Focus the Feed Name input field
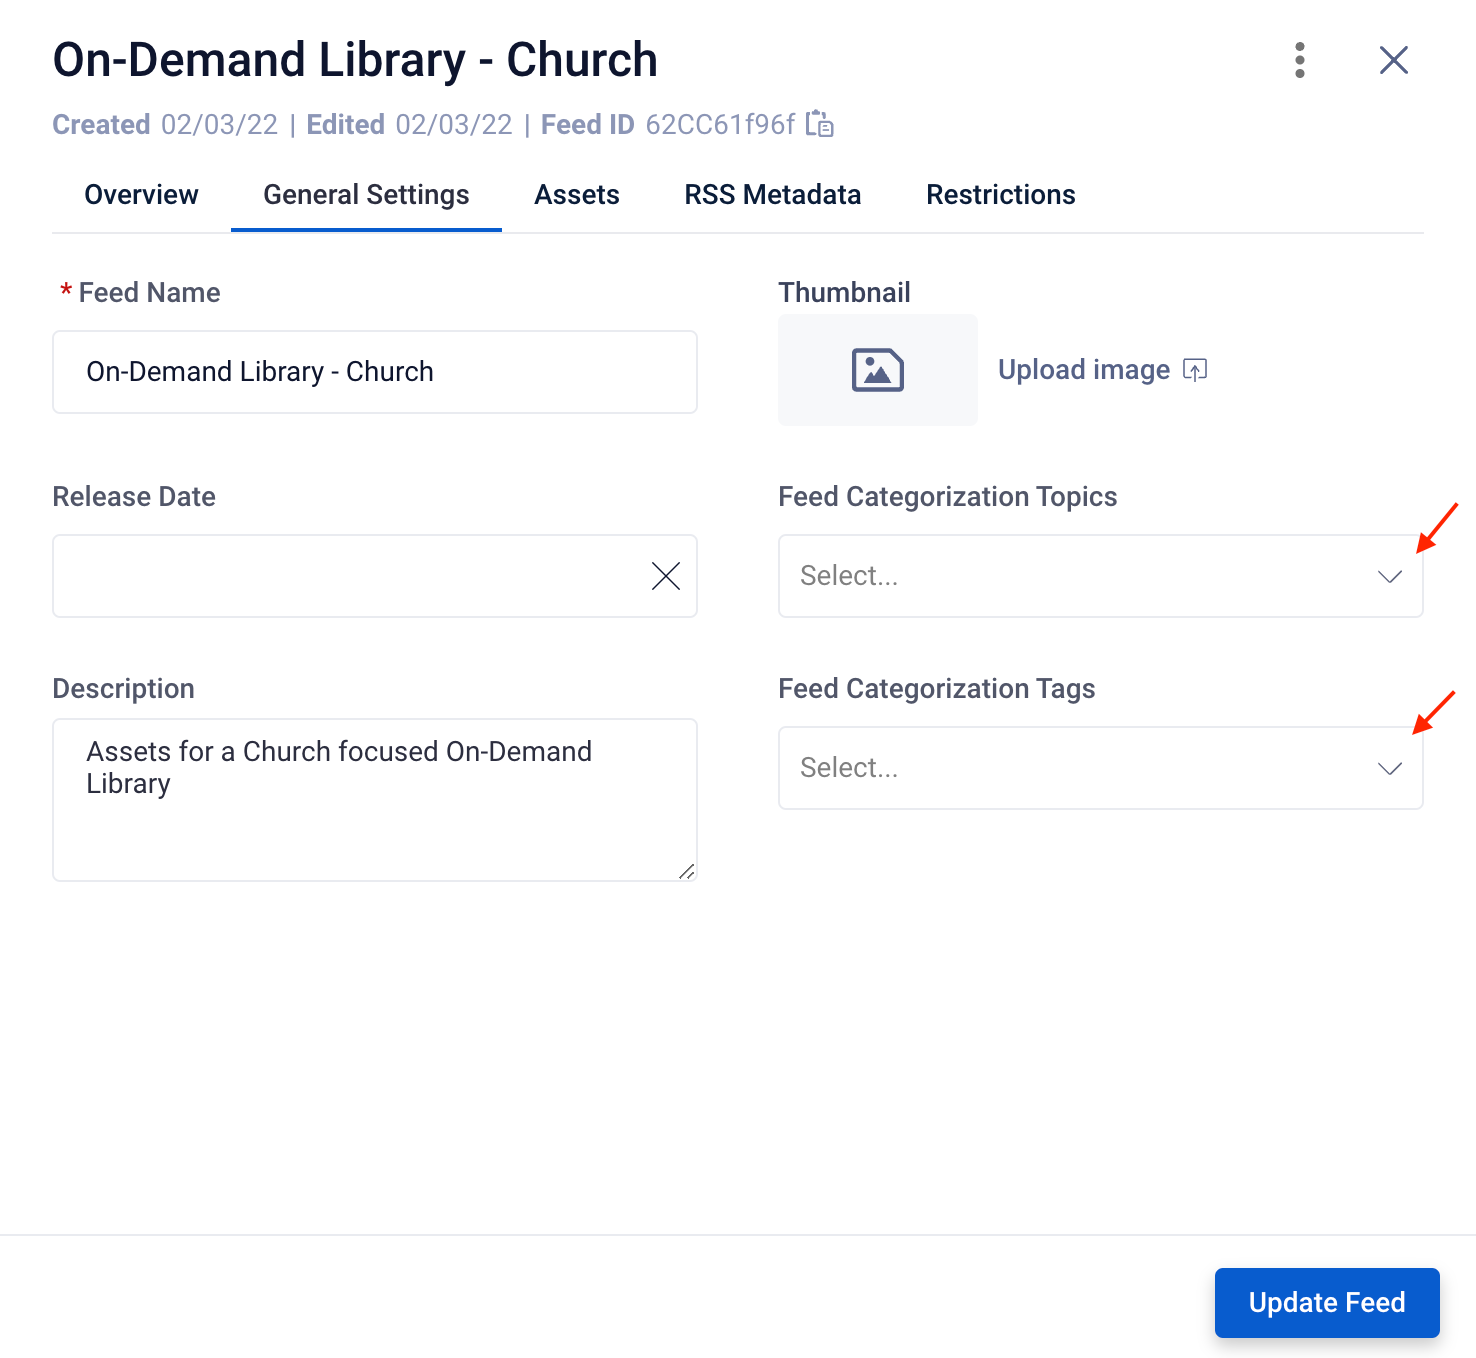 coord(374,372)
